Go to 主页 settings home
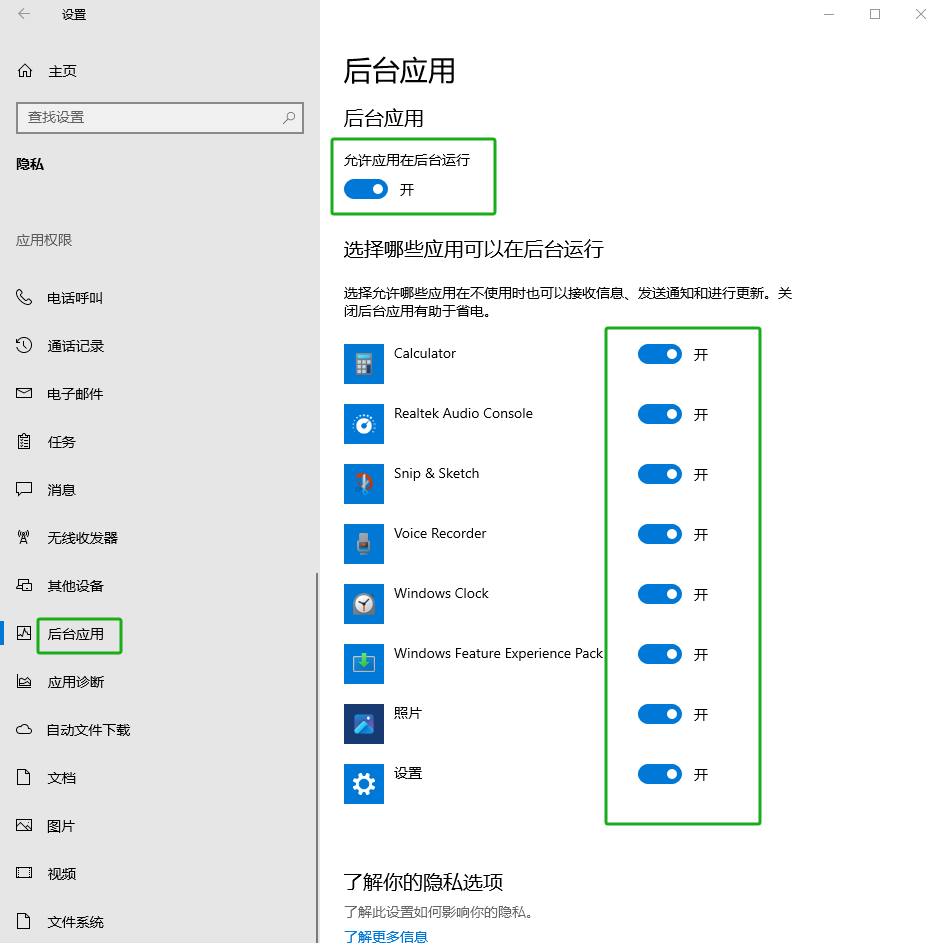This screenshot has width=931, height=943. click(62, 71)
